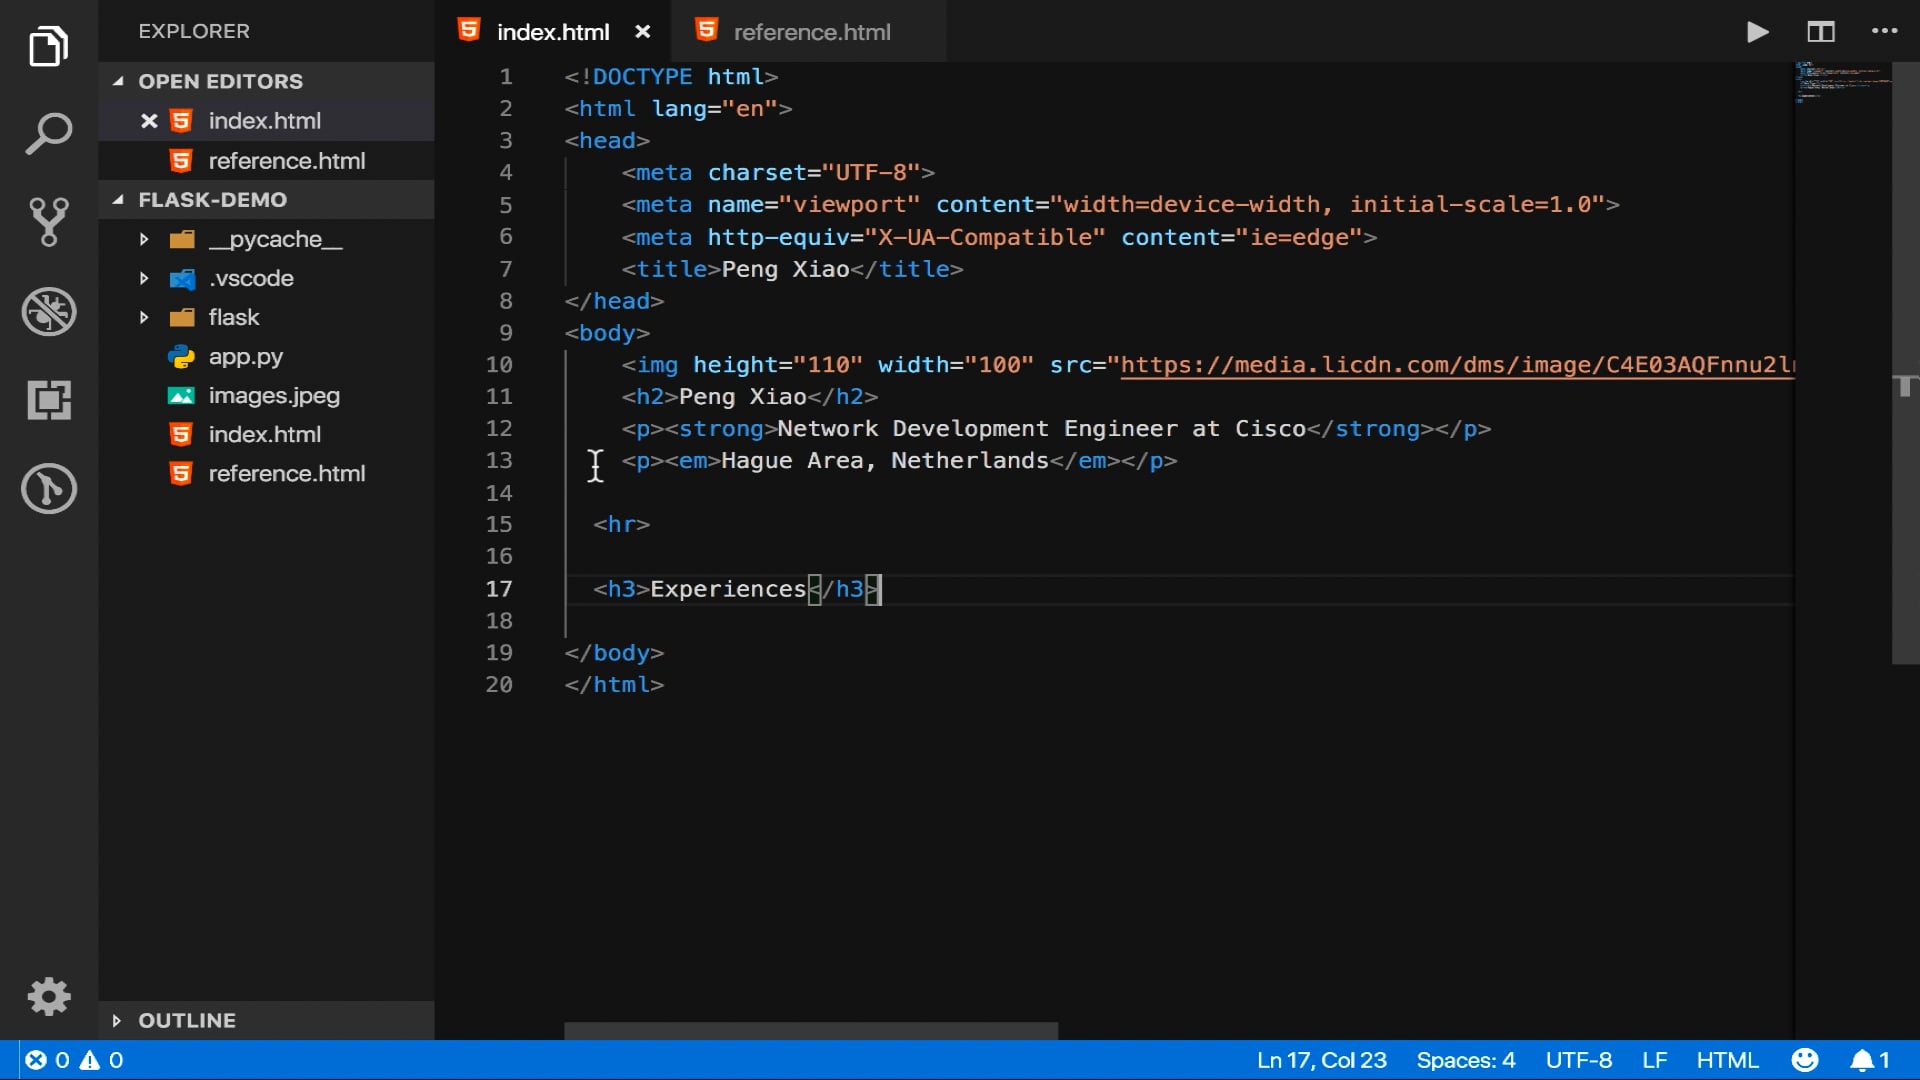Open the Search view in activity bar
This screenshot has width=1920, height=1080.
(x=48, y=133)
